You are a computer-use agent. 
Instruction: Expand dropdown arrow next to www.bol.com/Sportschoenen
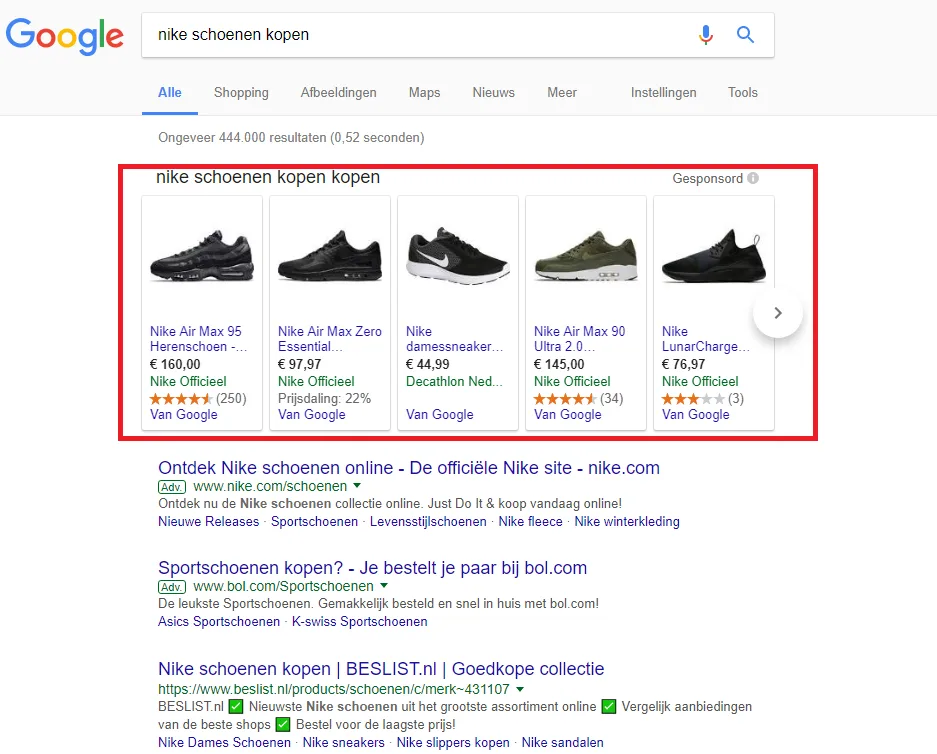tap(384, 585)
